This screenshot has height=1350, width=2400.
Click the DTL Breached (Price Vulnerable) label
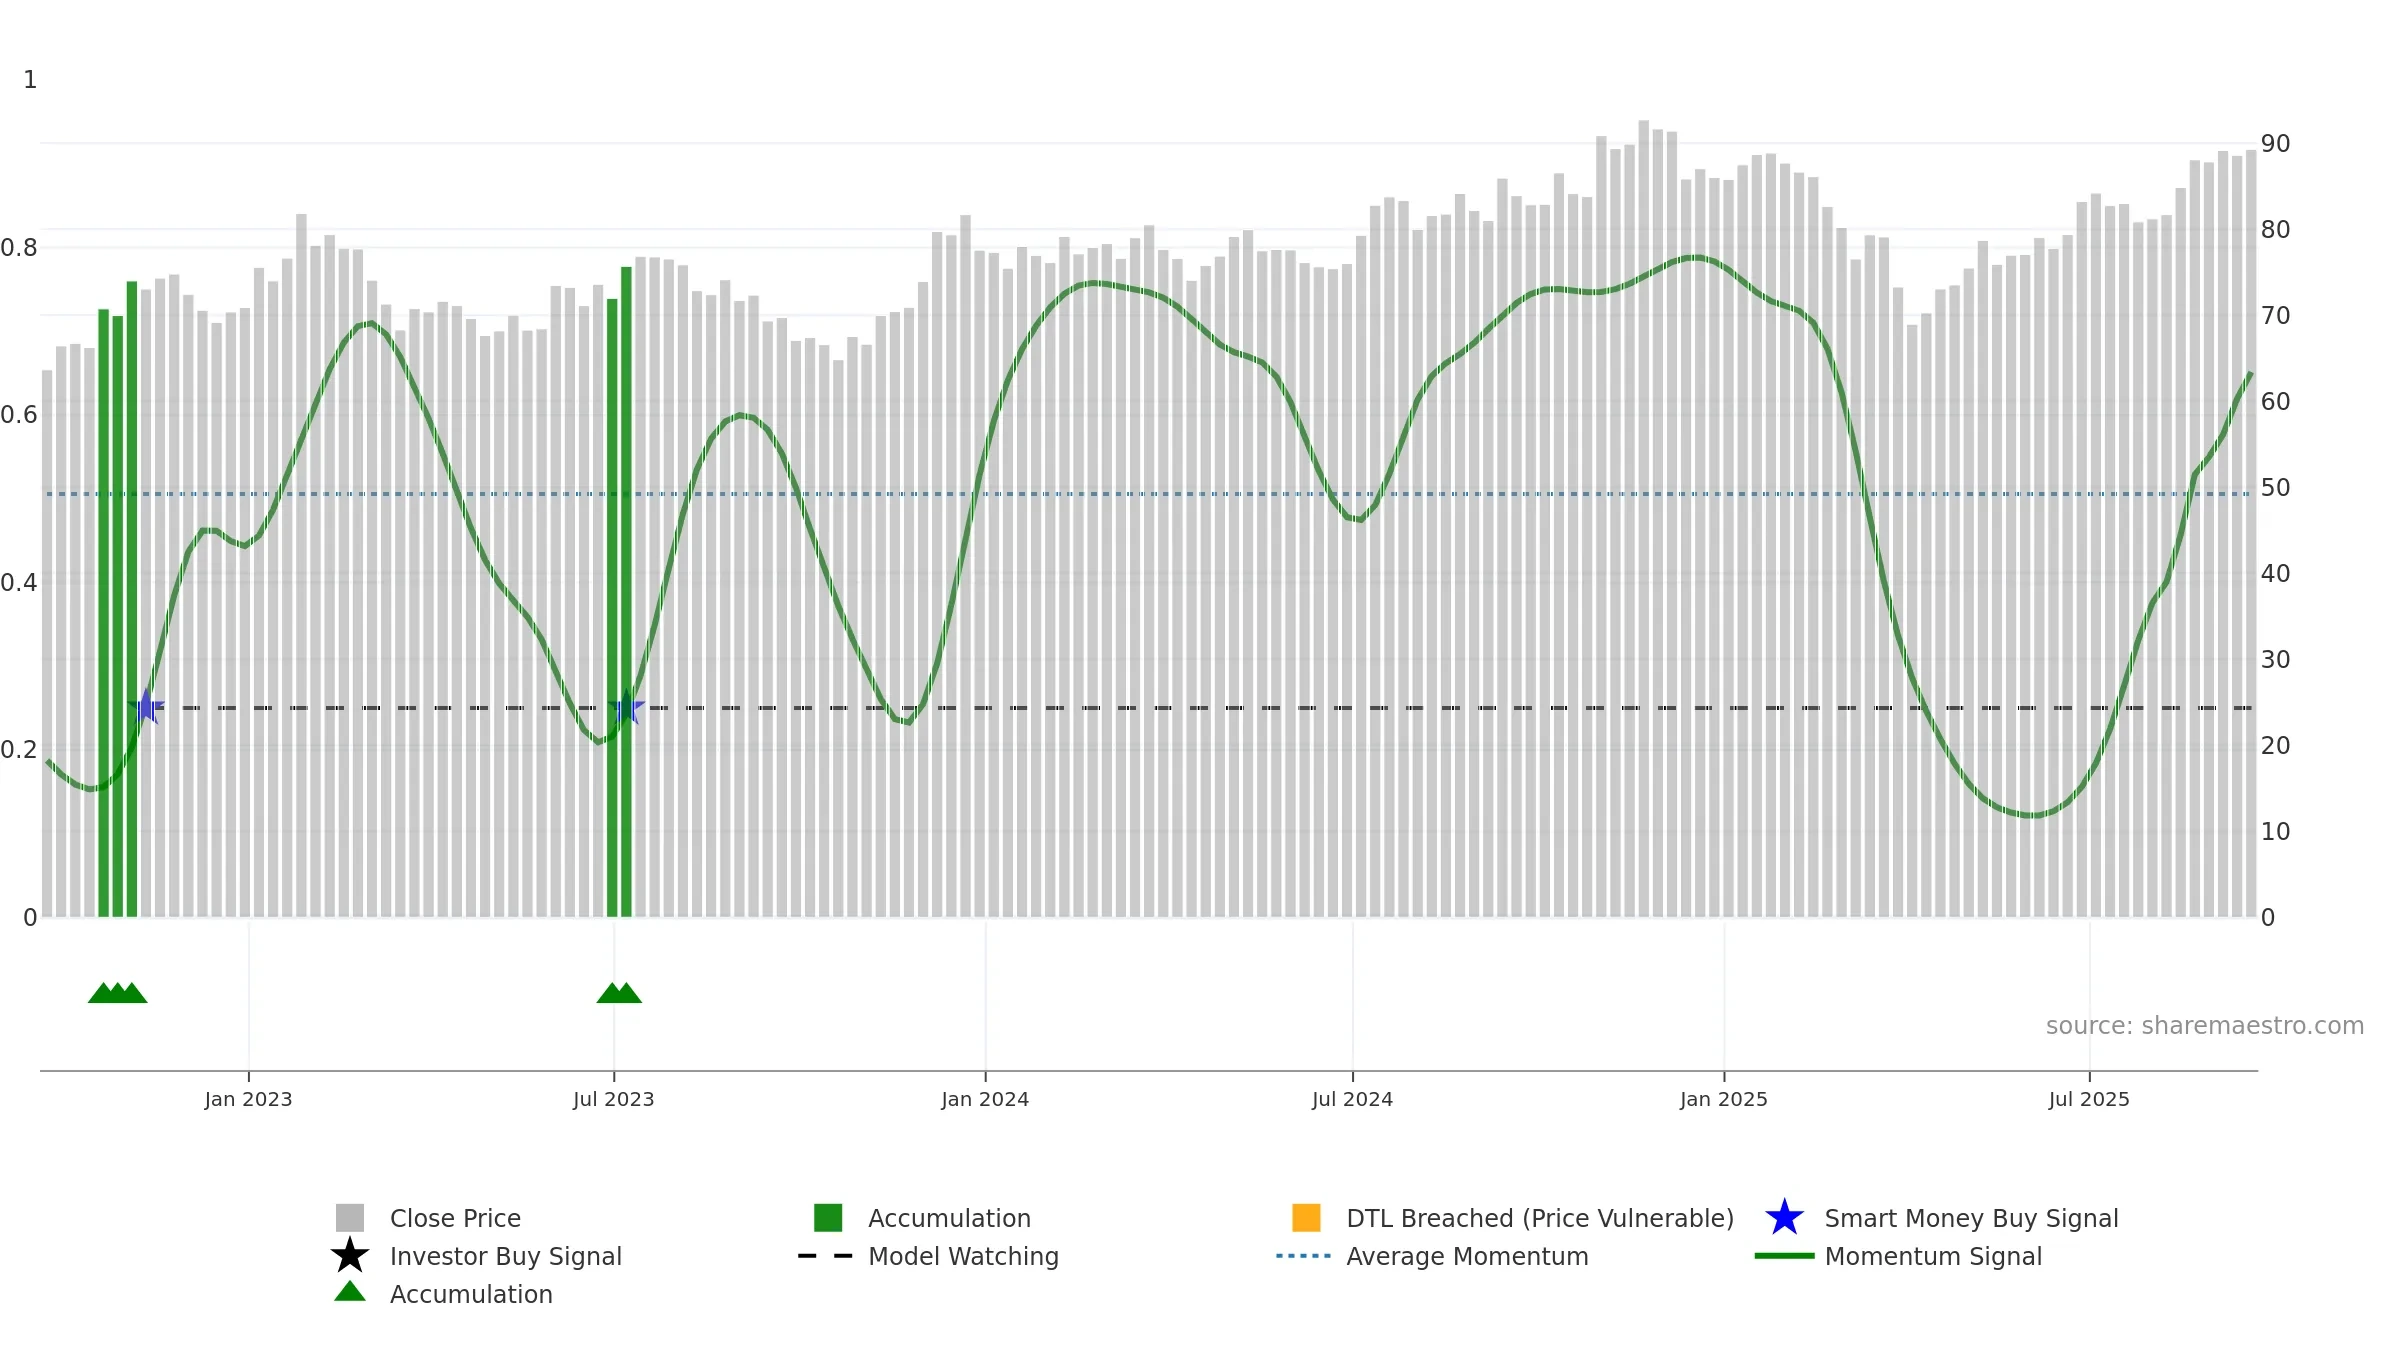(x=1540, y=1218)
